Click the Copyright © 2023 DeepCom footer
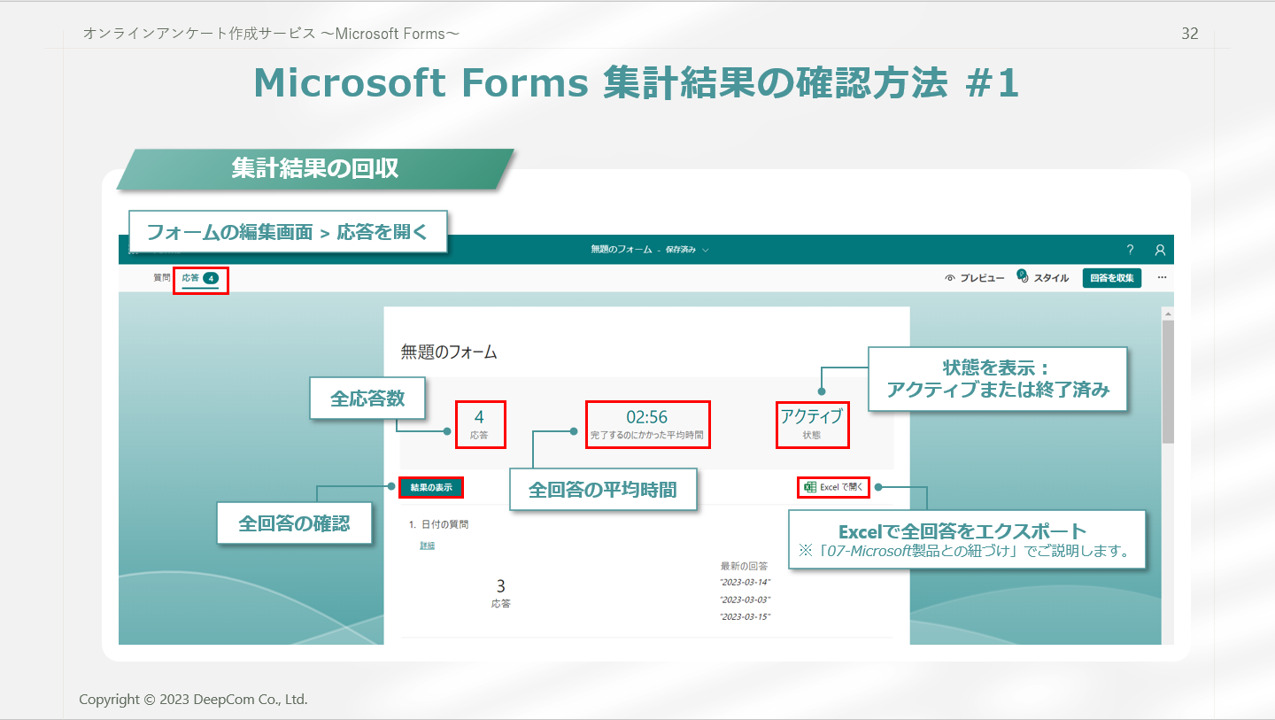1275x720 pixels. click(194, 699)
